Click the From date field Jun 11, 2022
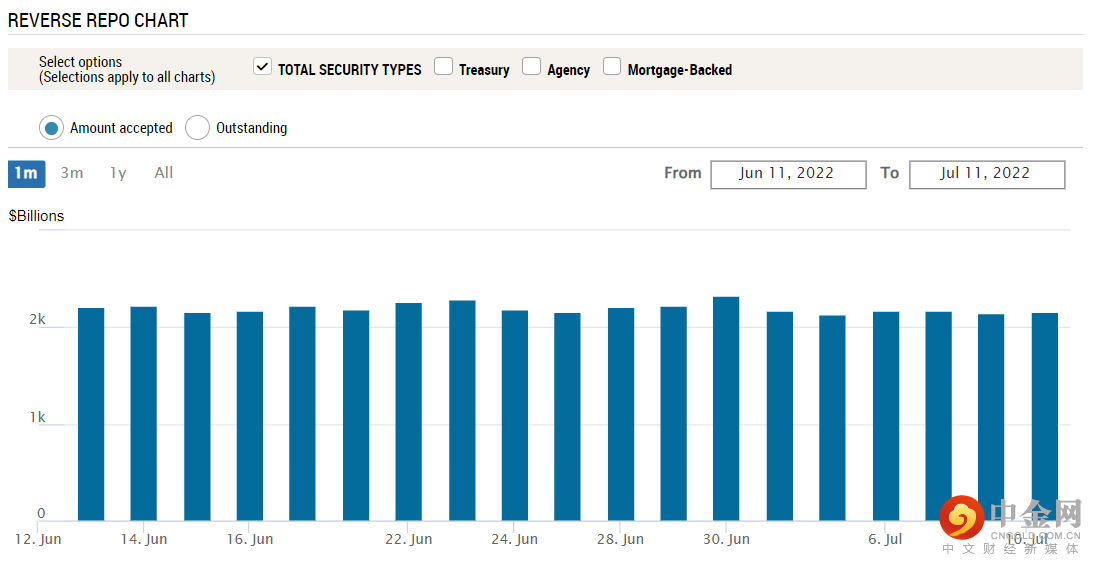This screenshot has height=567, width=1096. point(788,174)
